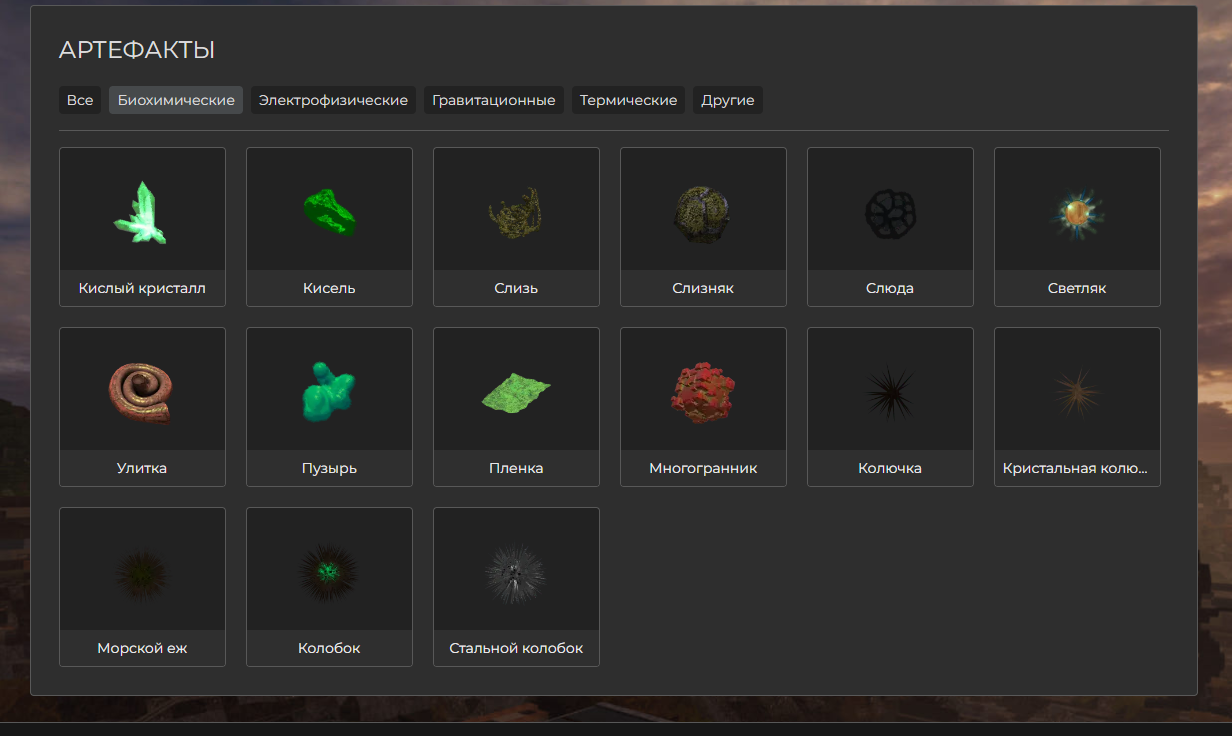Click the Колючка name label
The height and width of the screenshot is (736, 1232).
pyautogui.click(x=890, y=468)
